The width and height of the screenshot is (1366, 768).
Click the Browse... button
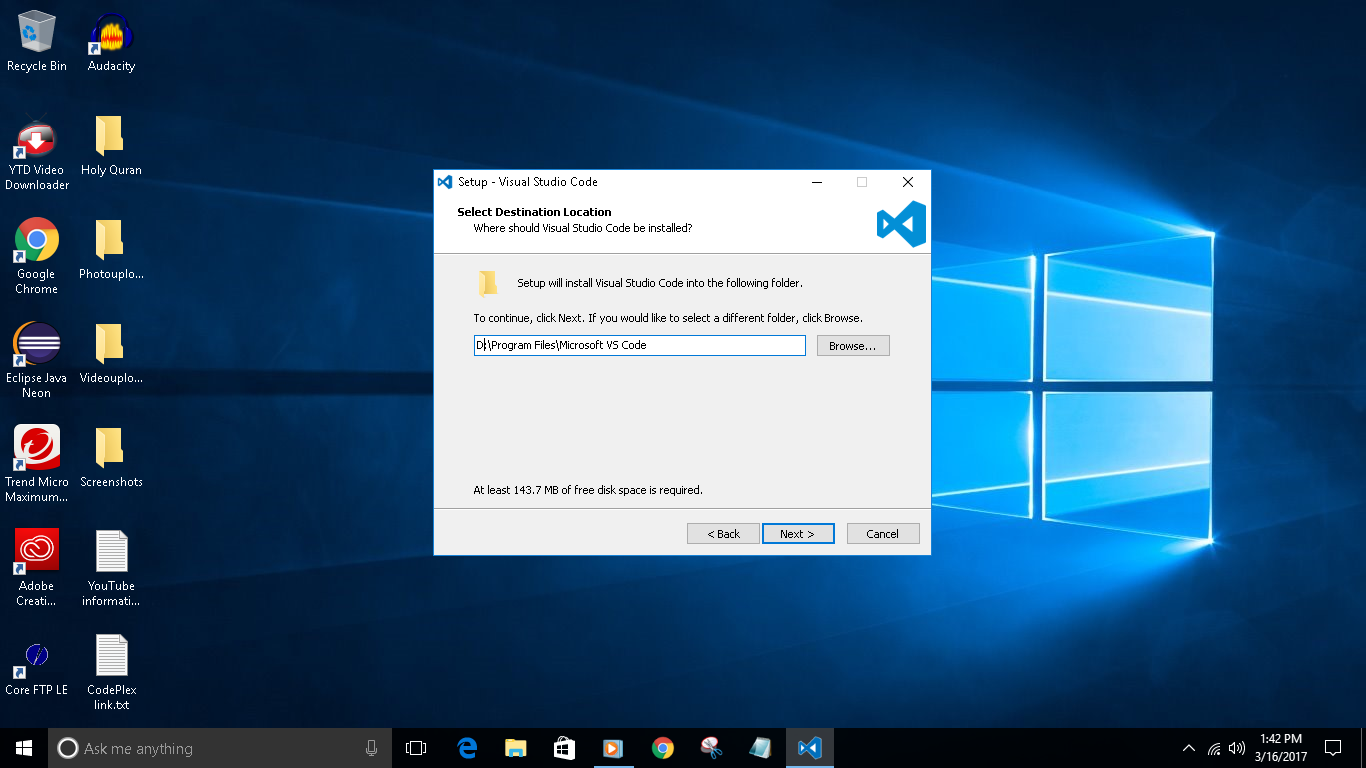tap(853, 345)
